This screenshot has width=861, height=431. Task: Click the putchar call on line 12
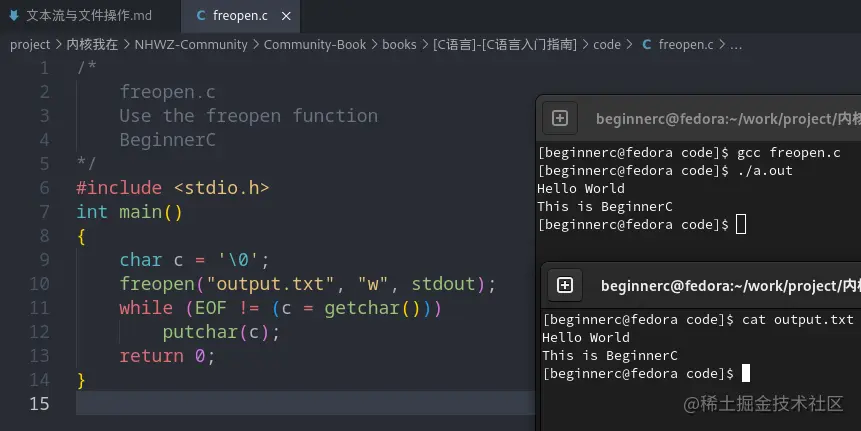pyautogui.click(x=199, y=332)
